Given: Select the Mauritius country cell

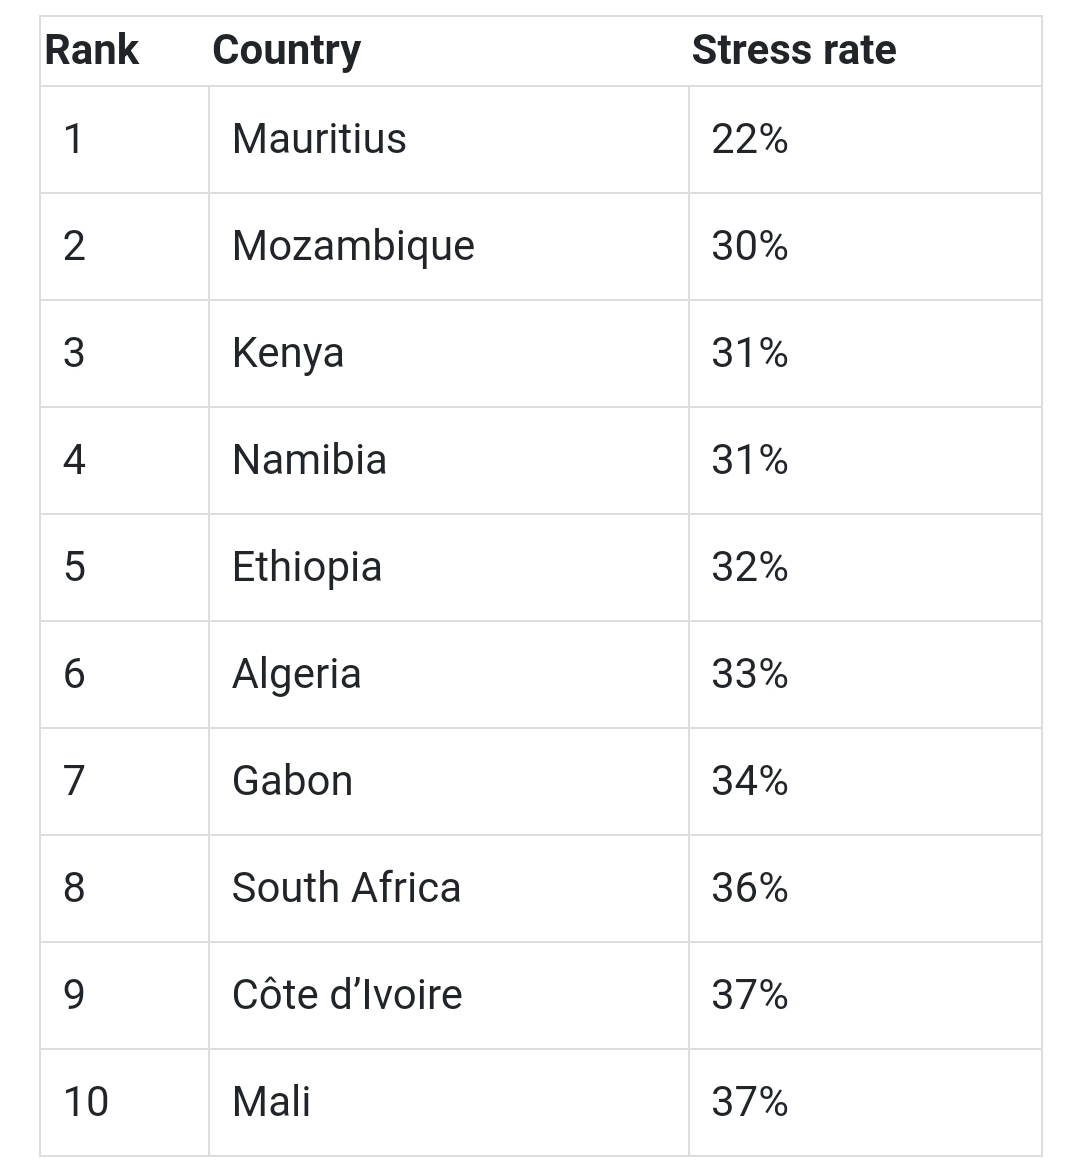Looking at the screenshot, I should click(319, 139).
